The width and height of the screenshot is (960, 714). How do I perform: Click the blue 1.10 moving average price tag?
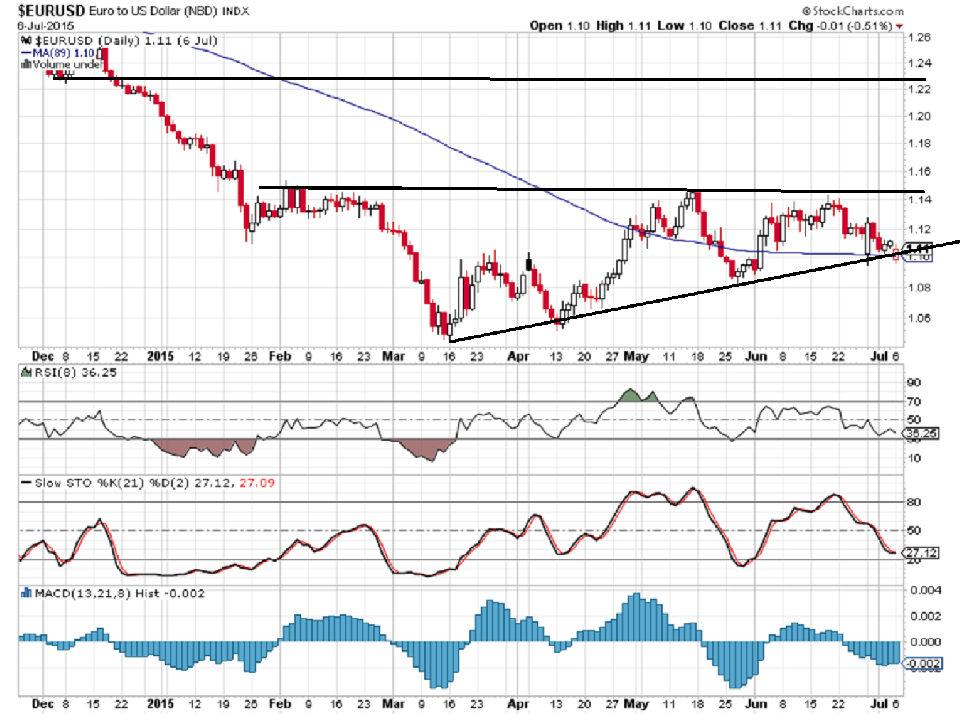coord(918,257)
